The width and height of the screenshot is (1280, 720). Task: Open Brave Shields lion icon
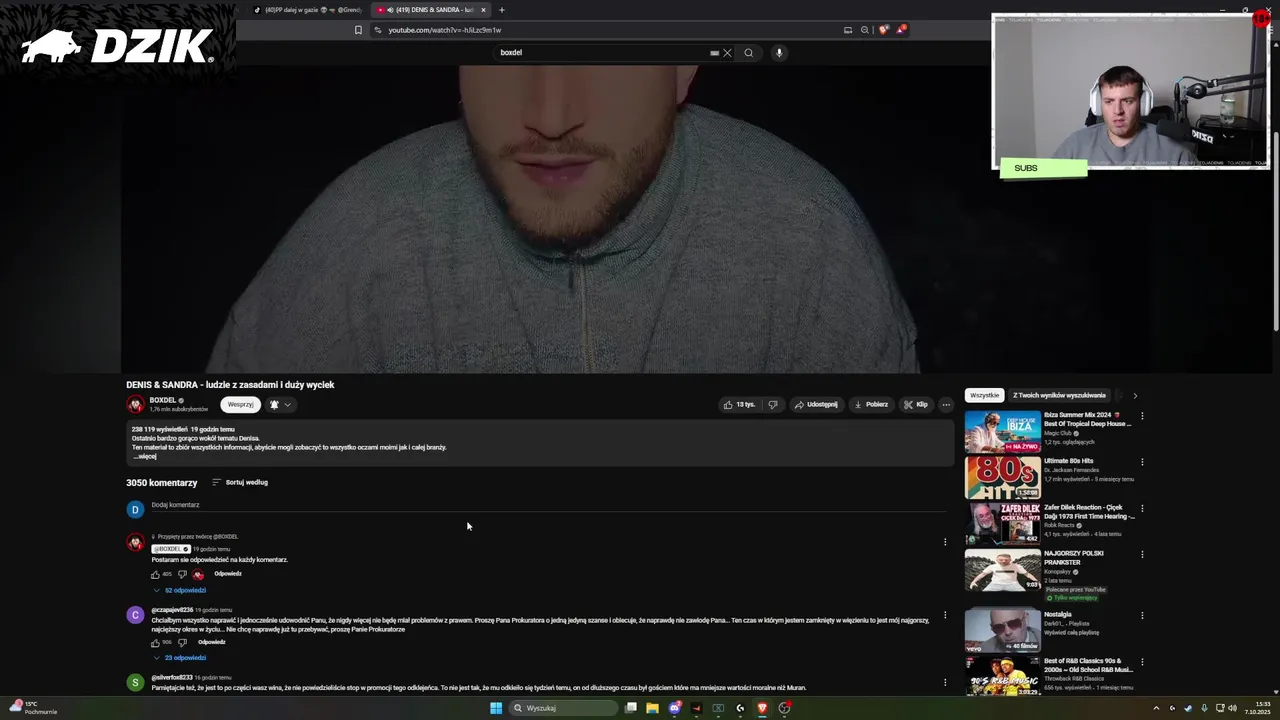[x=883, y=30]
